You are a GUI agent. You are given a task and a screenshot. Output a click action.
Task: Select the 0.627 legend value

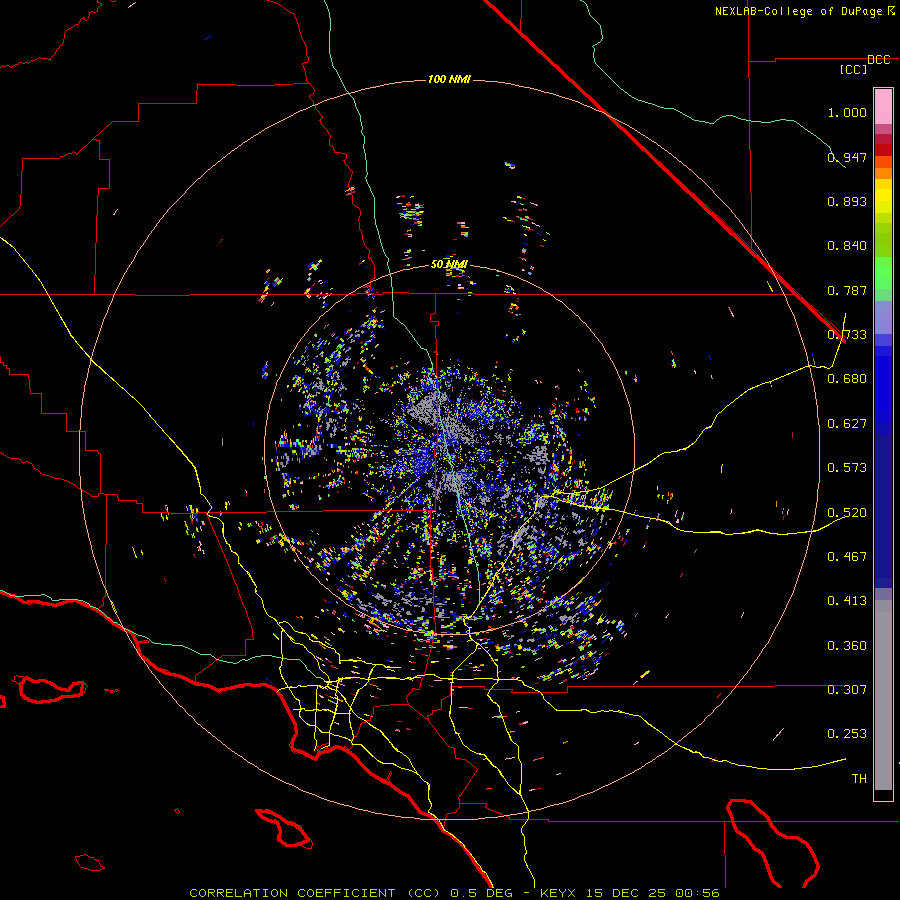[847, 424]
